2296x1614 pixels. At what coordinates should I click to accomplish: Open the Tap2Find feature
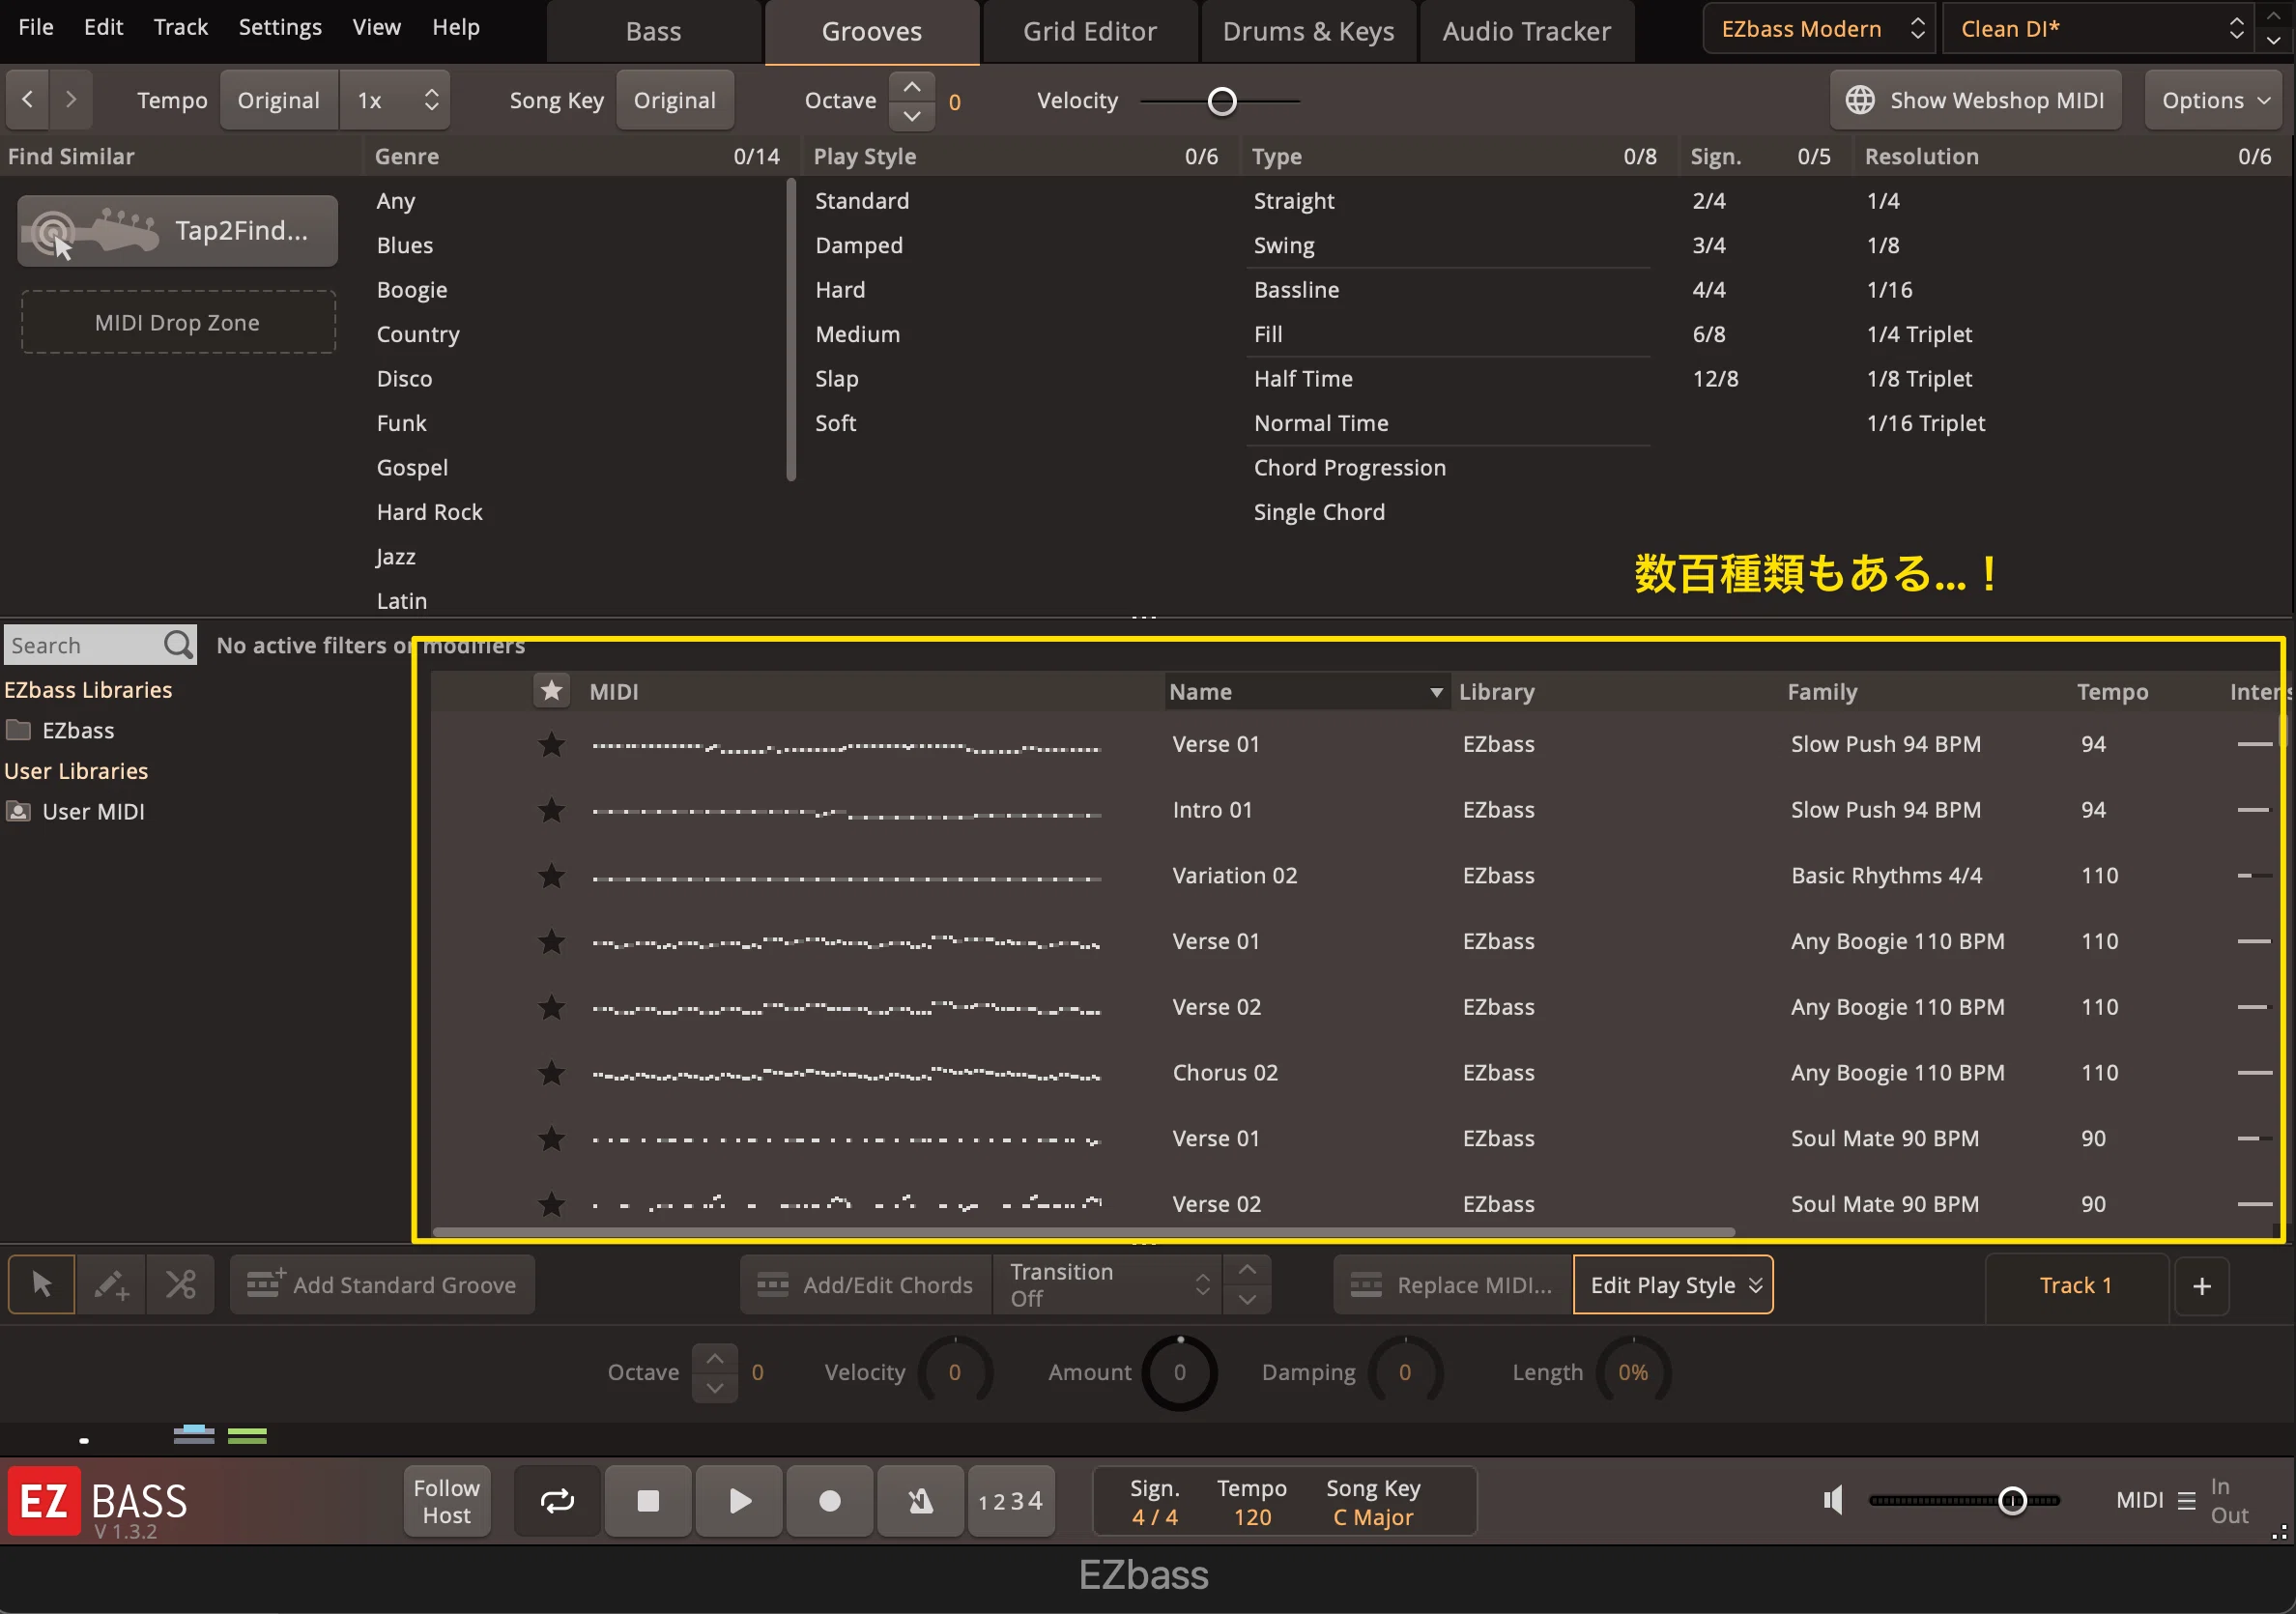coord(178,231)
